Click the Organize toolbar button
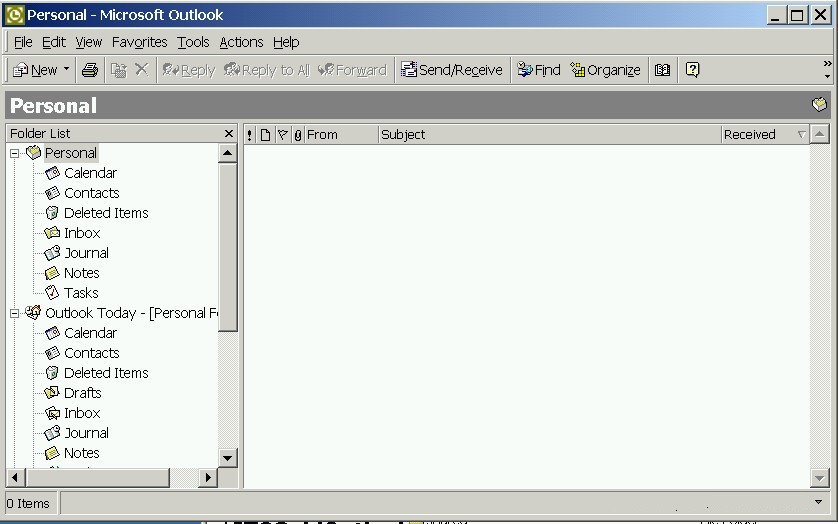 (x=605, y=70)
